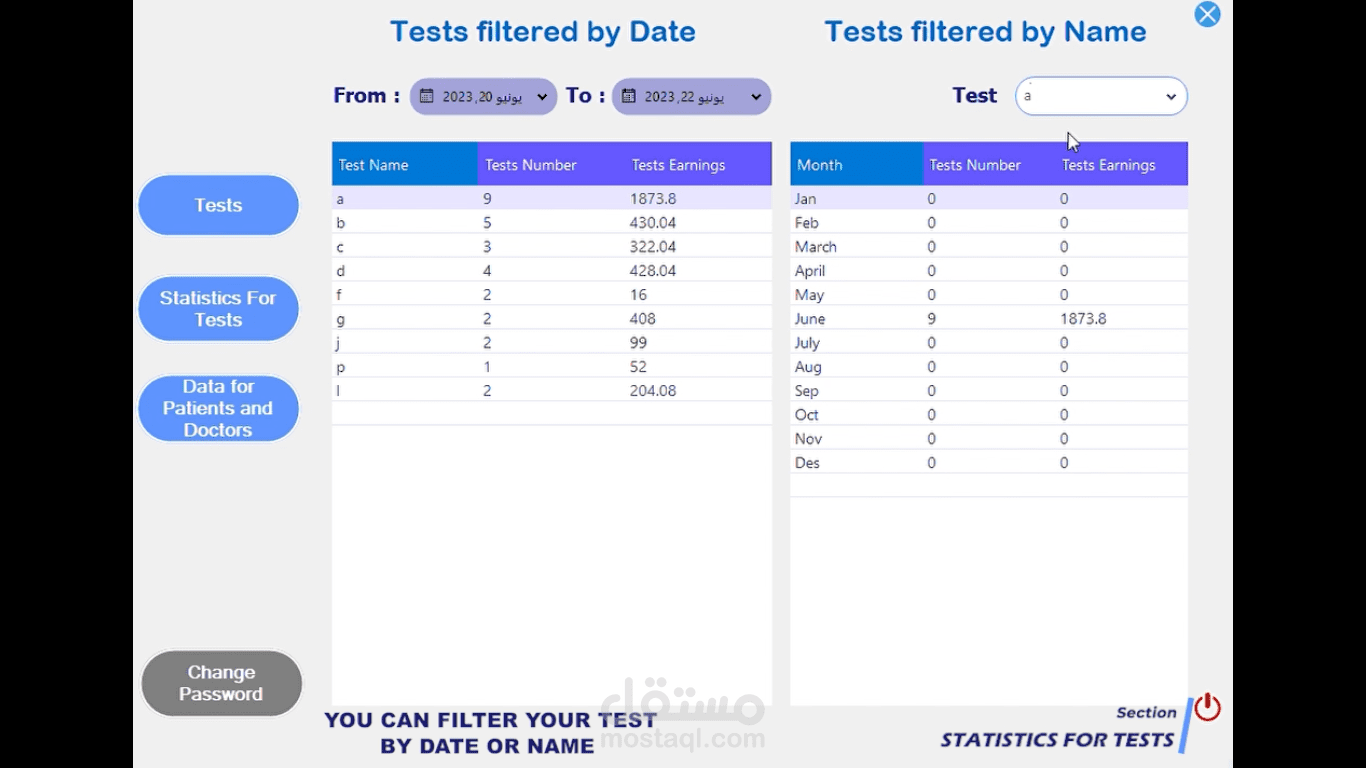Viewport: 1366px width, 768px height.
Task: Click the From date calendar icon
Action: pyautogui.click(x=427, y=96)
